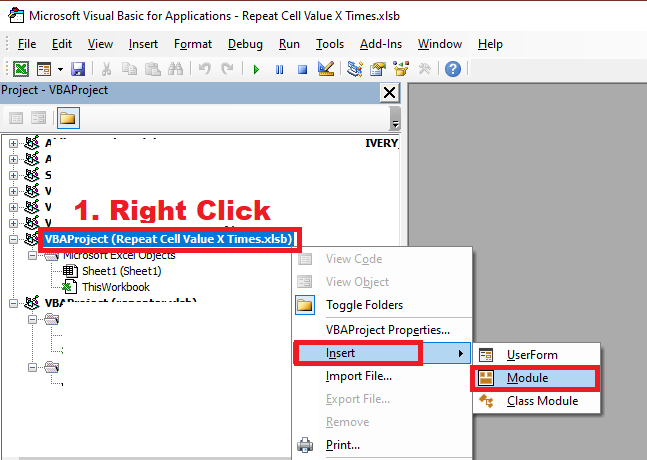Select Sheet1 (Sheet1) in project tree
The width and height of the screenshot is (647, 460).
[121, 271]
